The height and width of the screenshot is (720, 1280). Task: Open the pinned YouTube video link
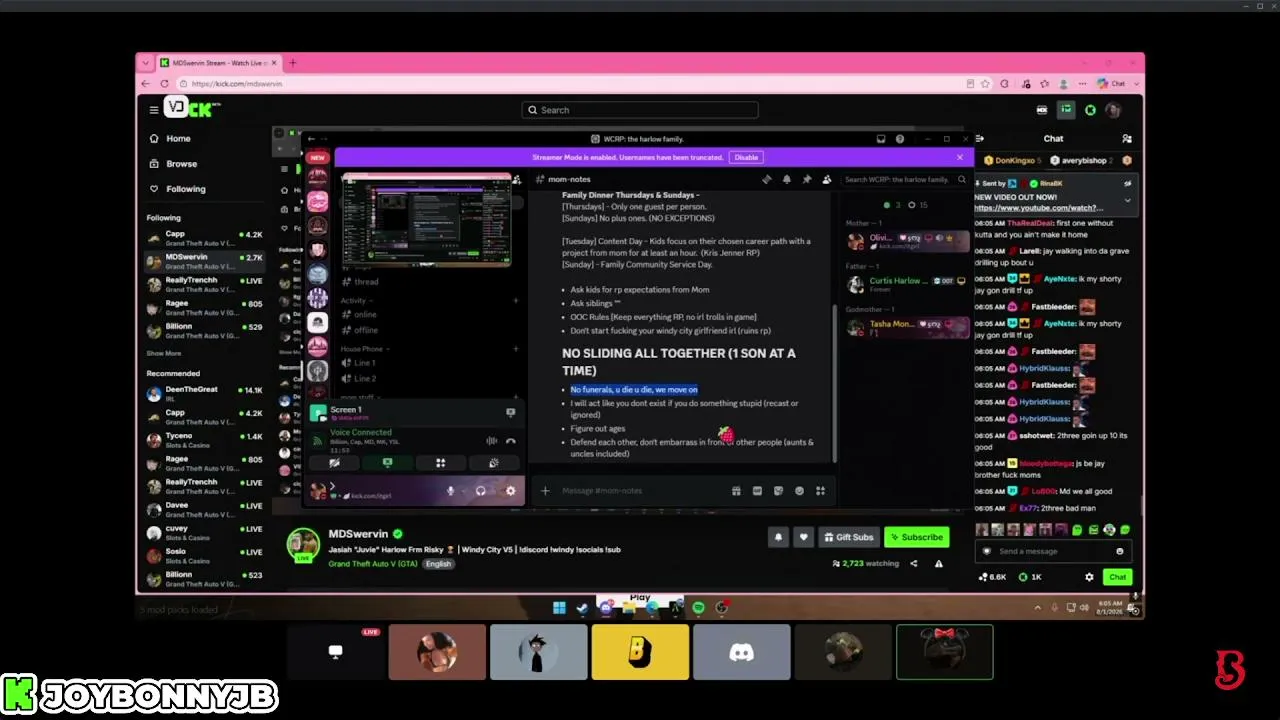[x=1039, y=208]
